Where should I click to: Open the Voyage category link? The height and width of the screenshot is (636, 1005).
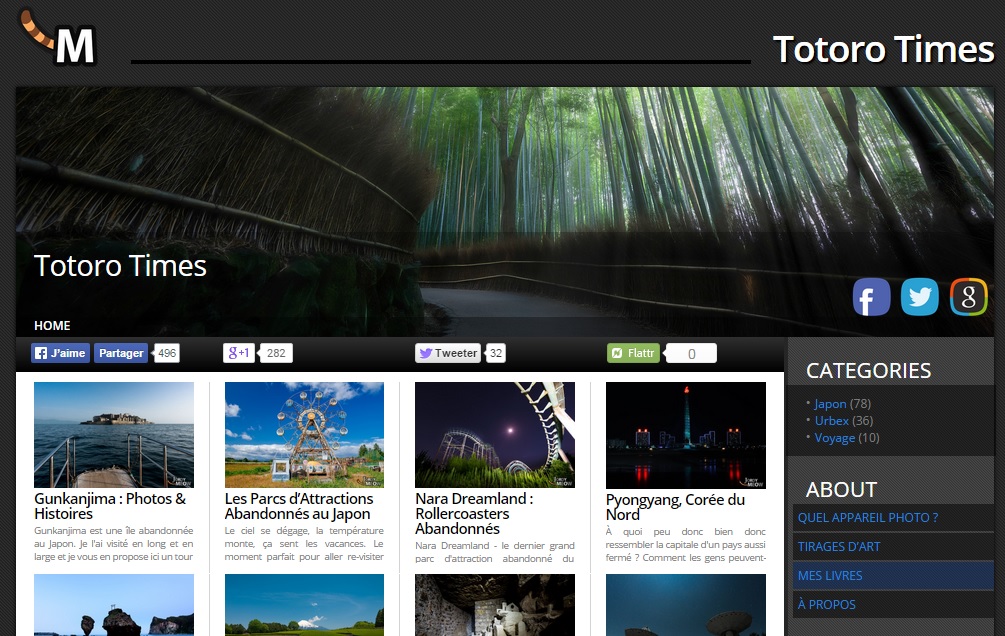coord(834,438)
